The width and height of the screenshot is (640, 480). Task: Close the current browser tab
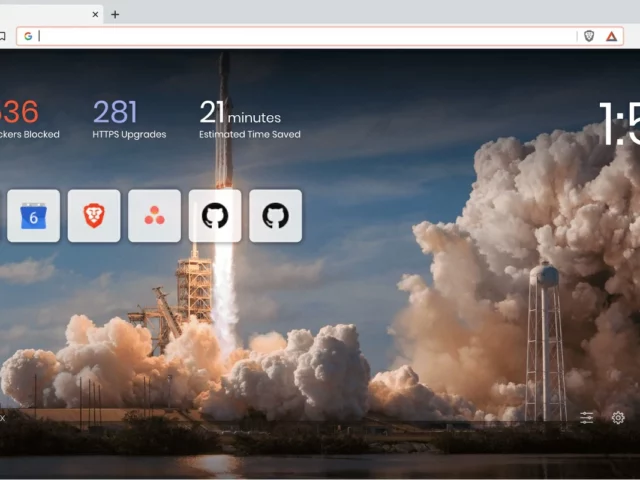(x=96, y=14)
